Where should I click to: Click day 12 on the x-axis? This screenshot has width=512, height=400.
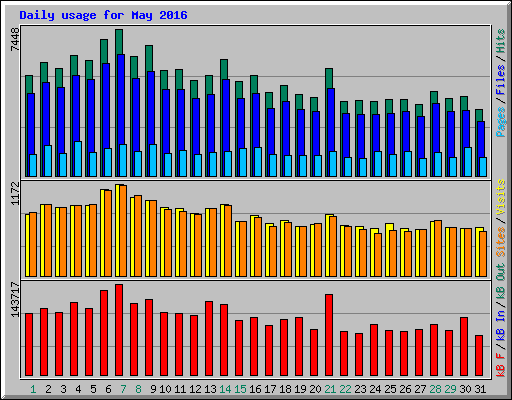[x=195, y=389]
